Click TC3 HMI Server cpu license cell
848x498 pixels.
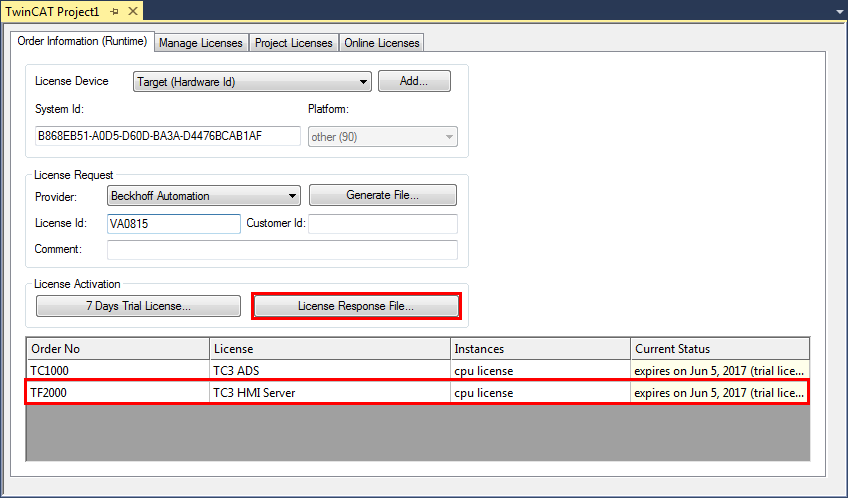(540, 393)
